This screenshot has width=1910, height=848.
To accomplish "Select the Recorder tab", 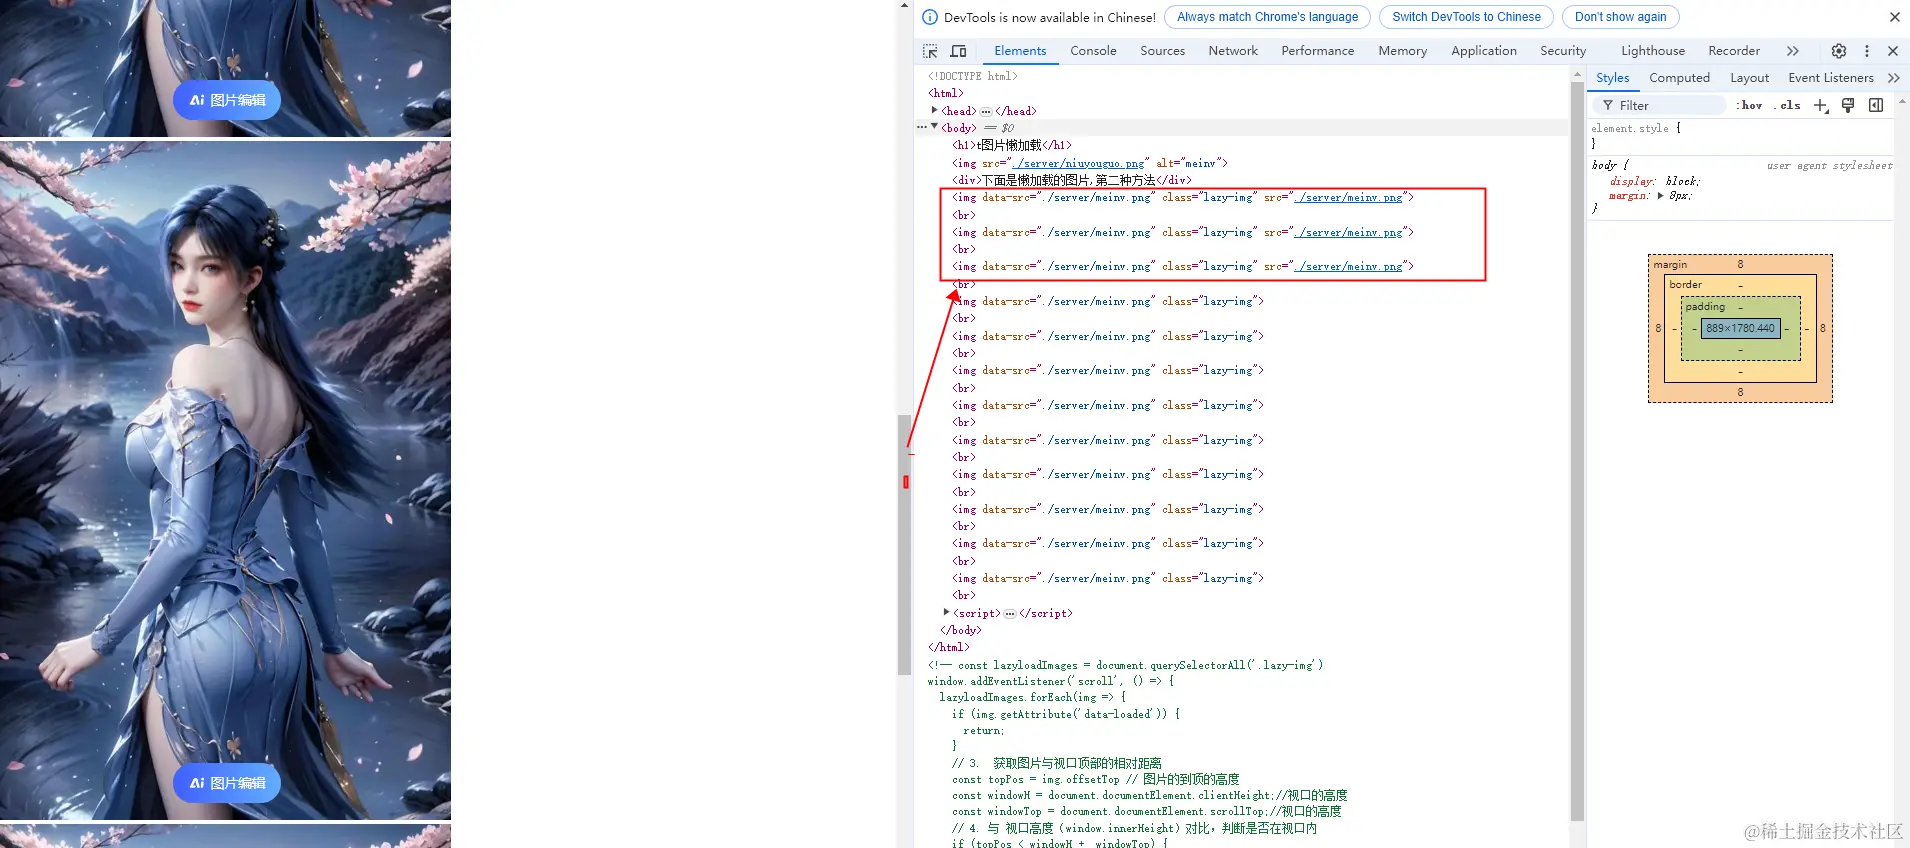I will [1734, 51].
